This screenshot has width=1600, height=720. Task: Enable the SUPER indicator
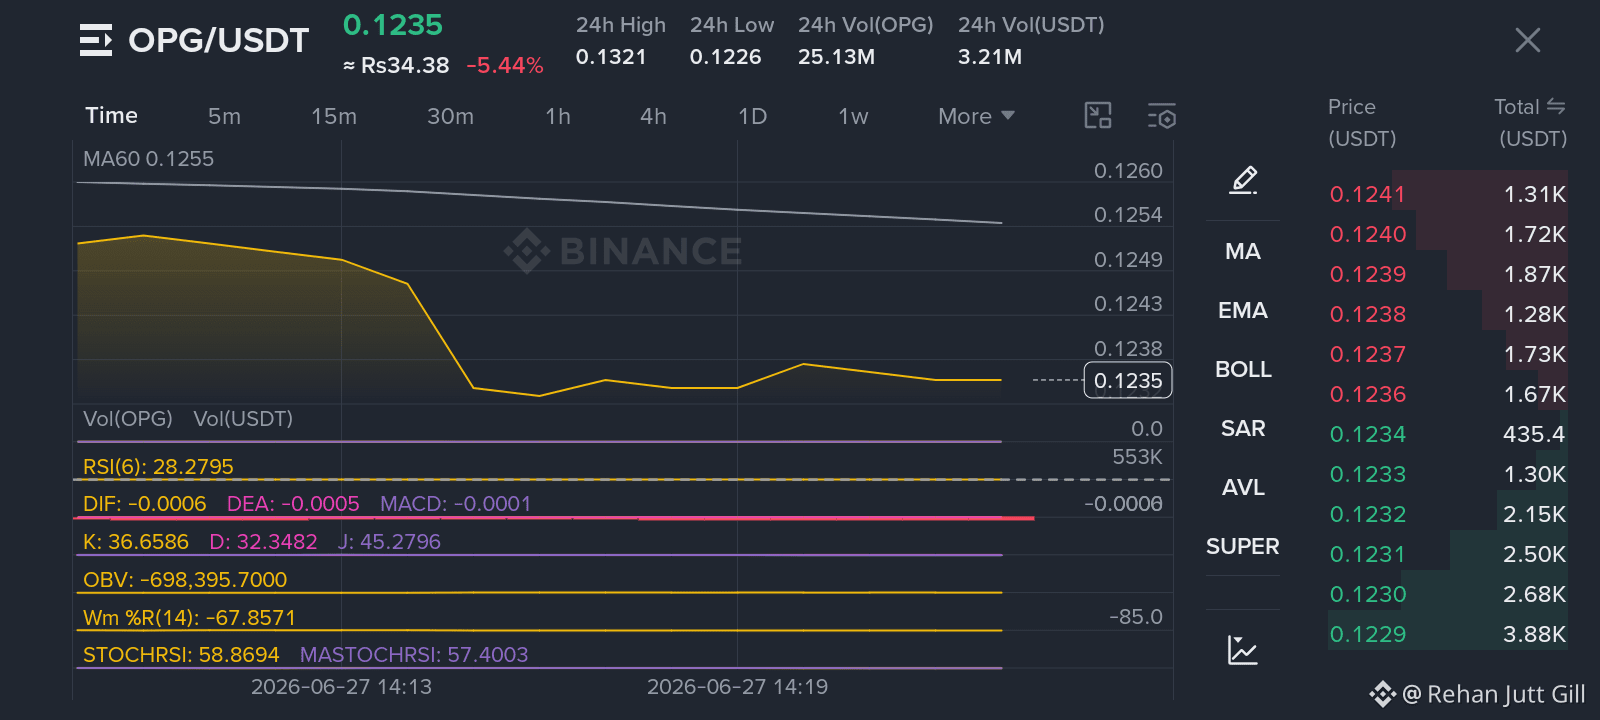coord(1243,546)
